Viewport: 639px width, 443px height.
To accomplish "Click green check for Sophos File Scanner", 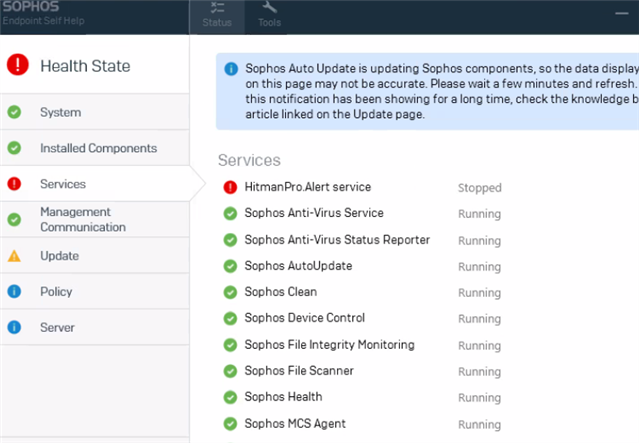I will (230, 371).
